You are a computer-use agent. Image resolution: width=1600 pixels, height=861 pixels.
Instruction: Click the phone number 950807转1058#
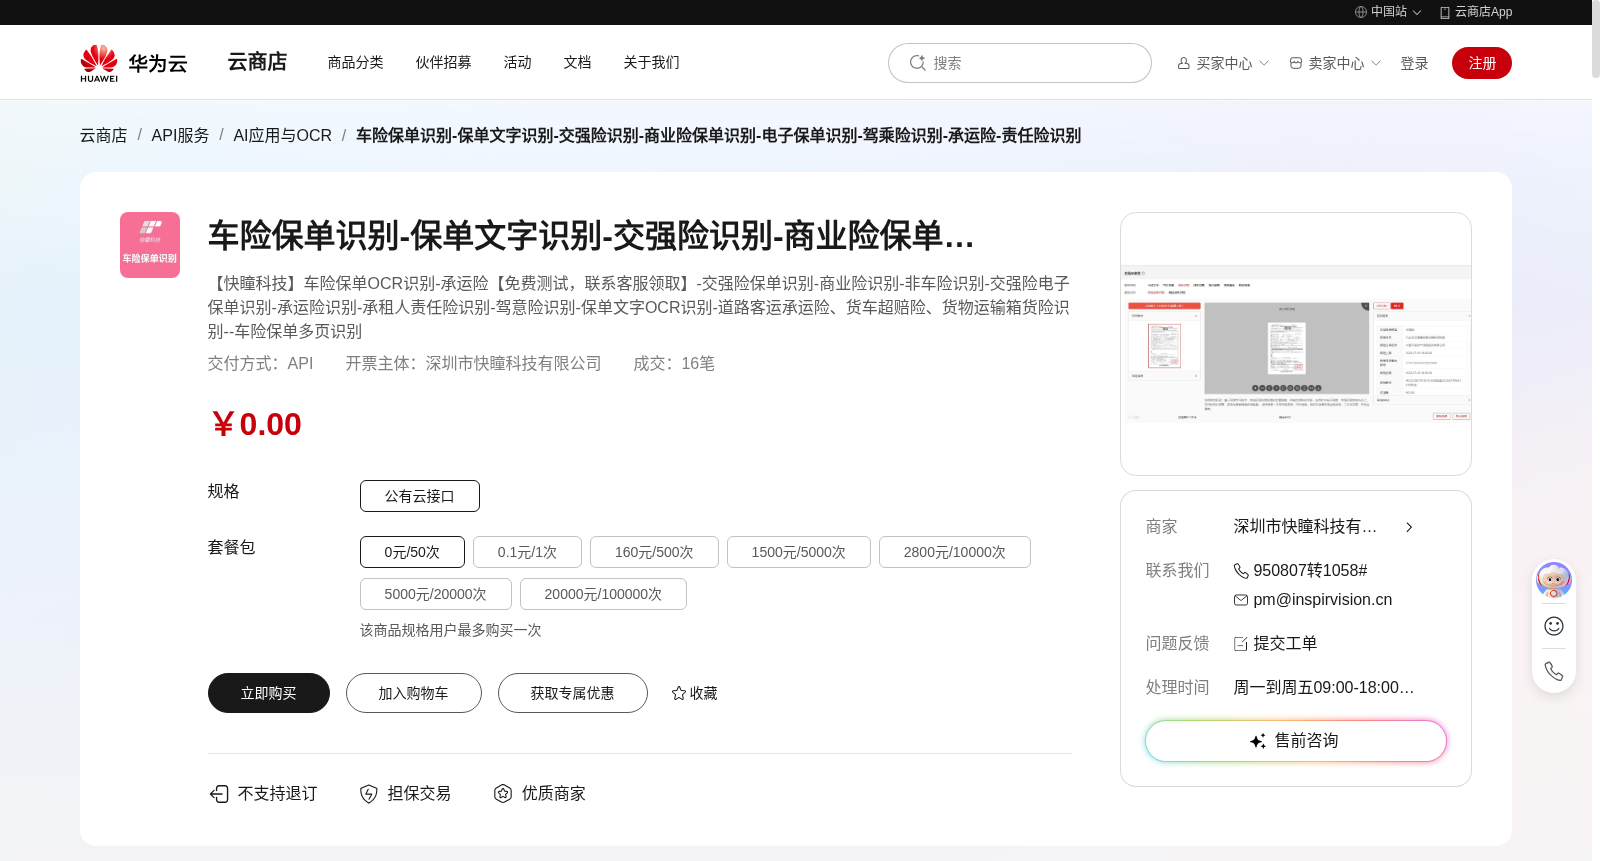pyautogui.click(x=1310, y=571)
